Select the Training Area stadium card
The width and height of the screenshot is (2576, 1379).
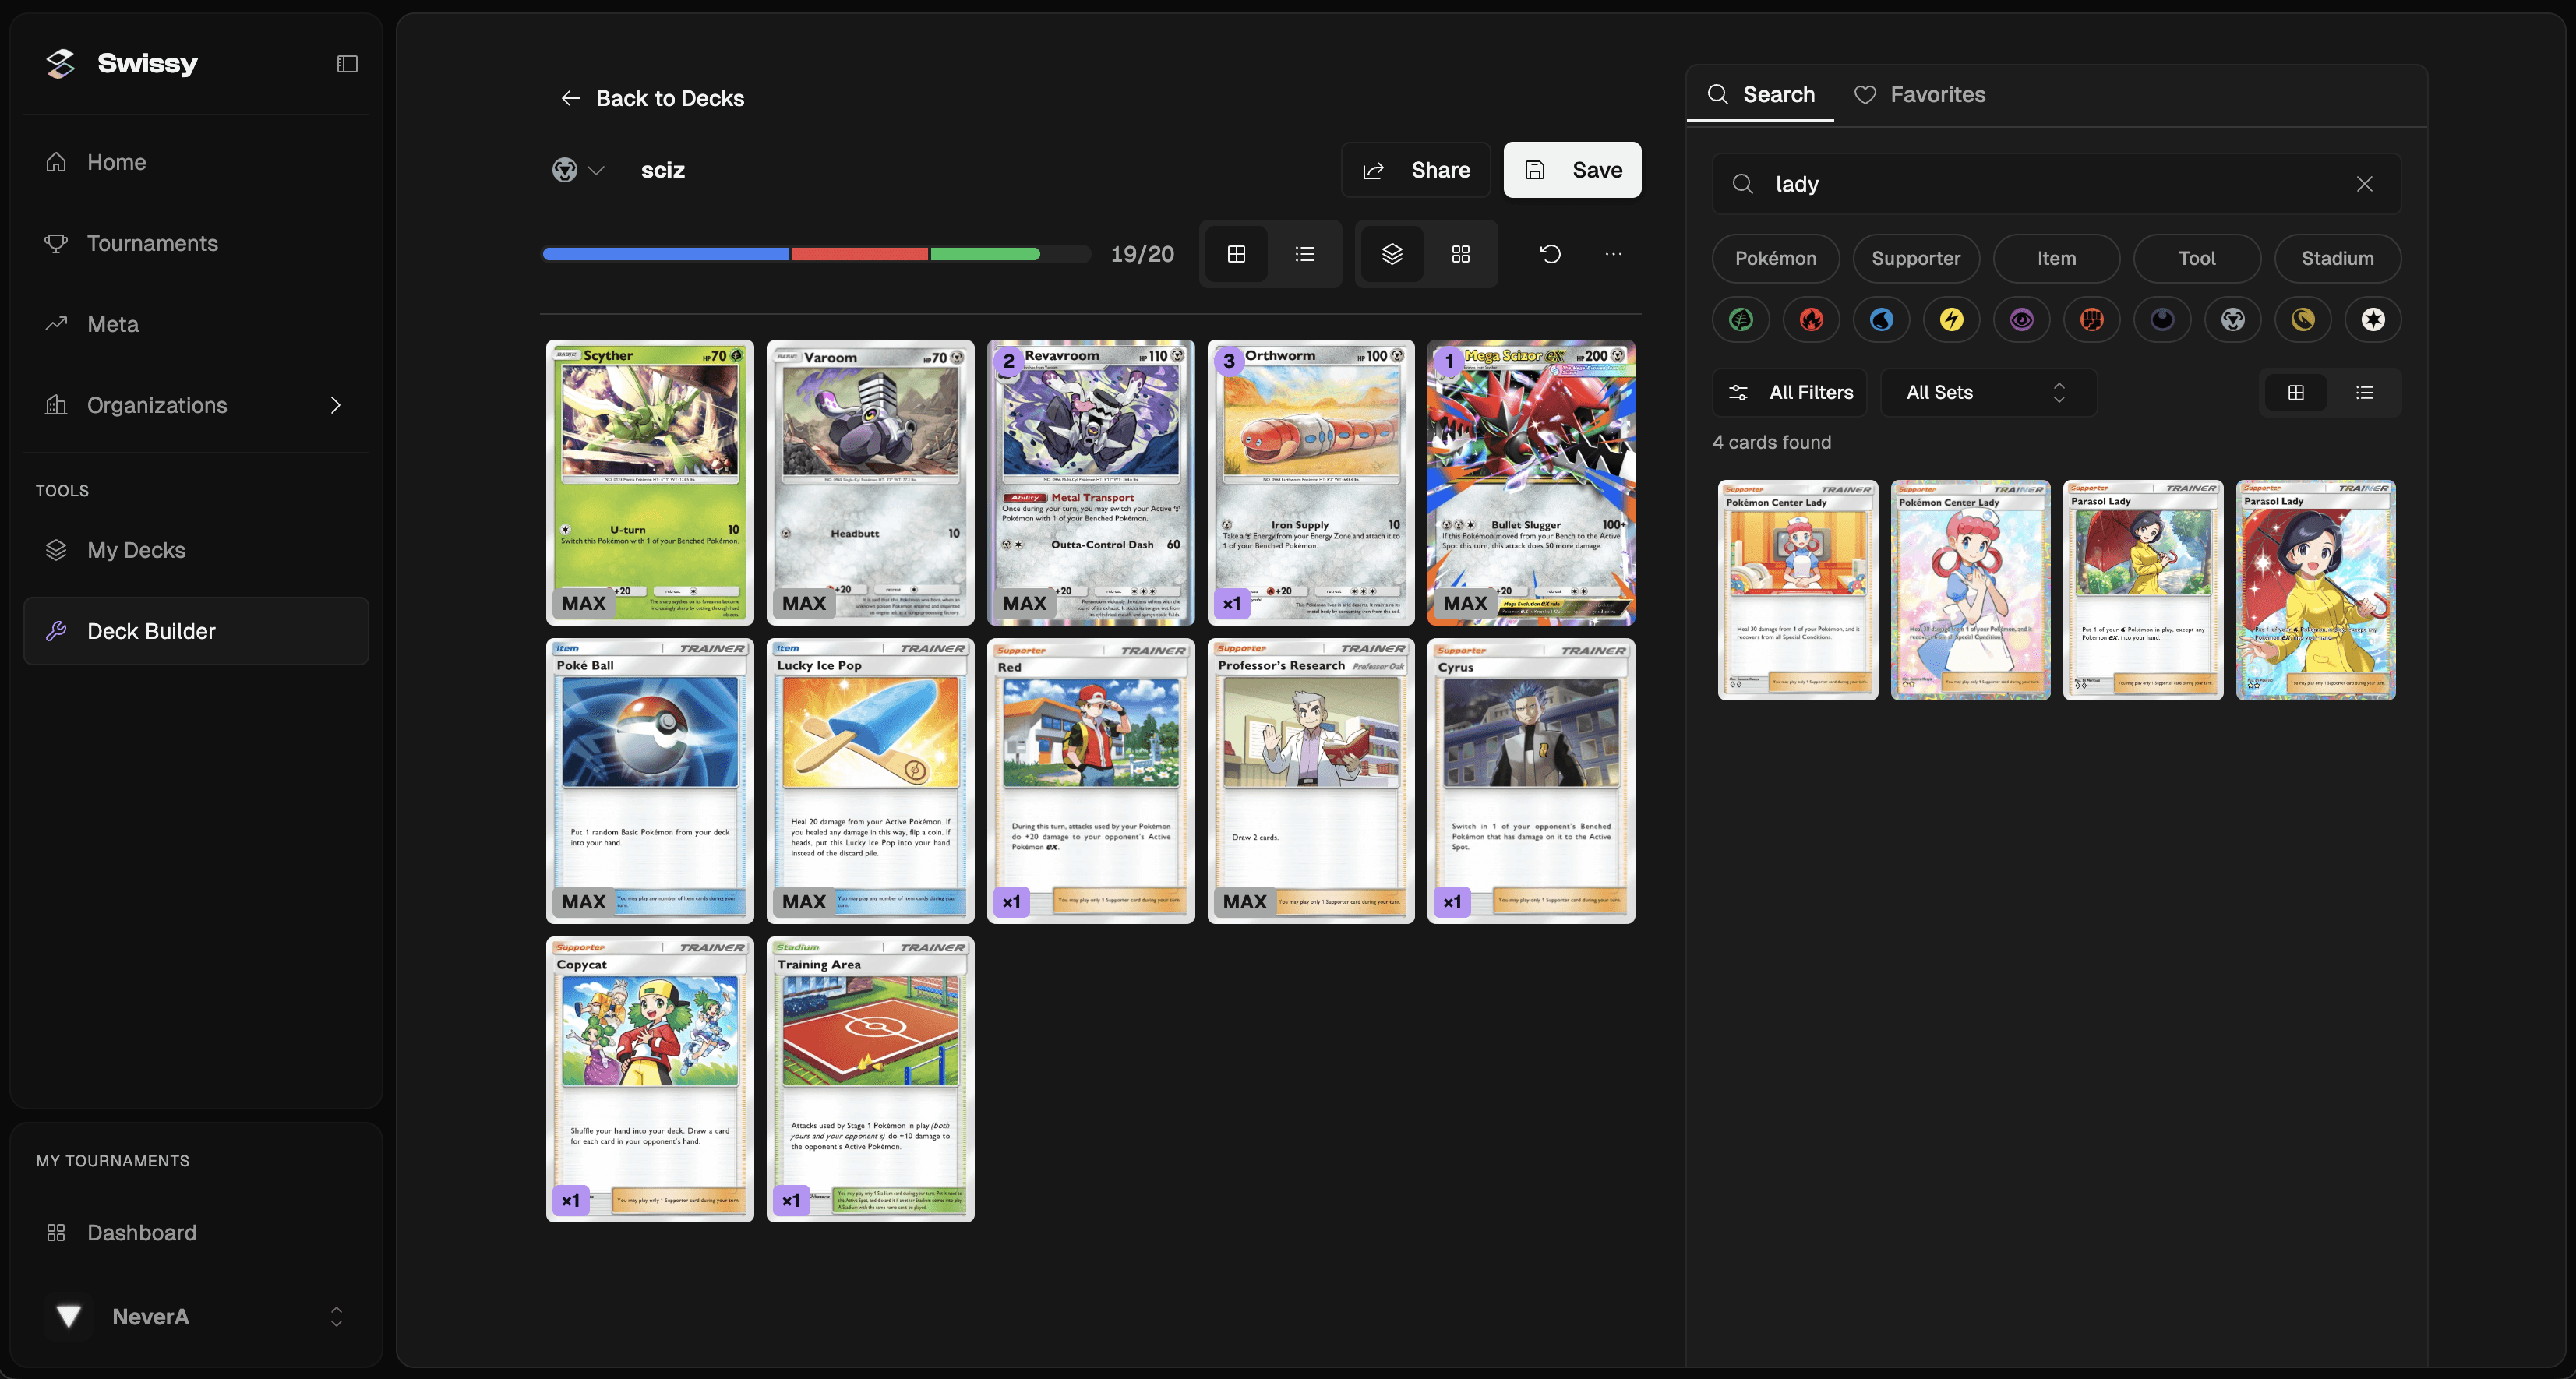pos(870,1079)
